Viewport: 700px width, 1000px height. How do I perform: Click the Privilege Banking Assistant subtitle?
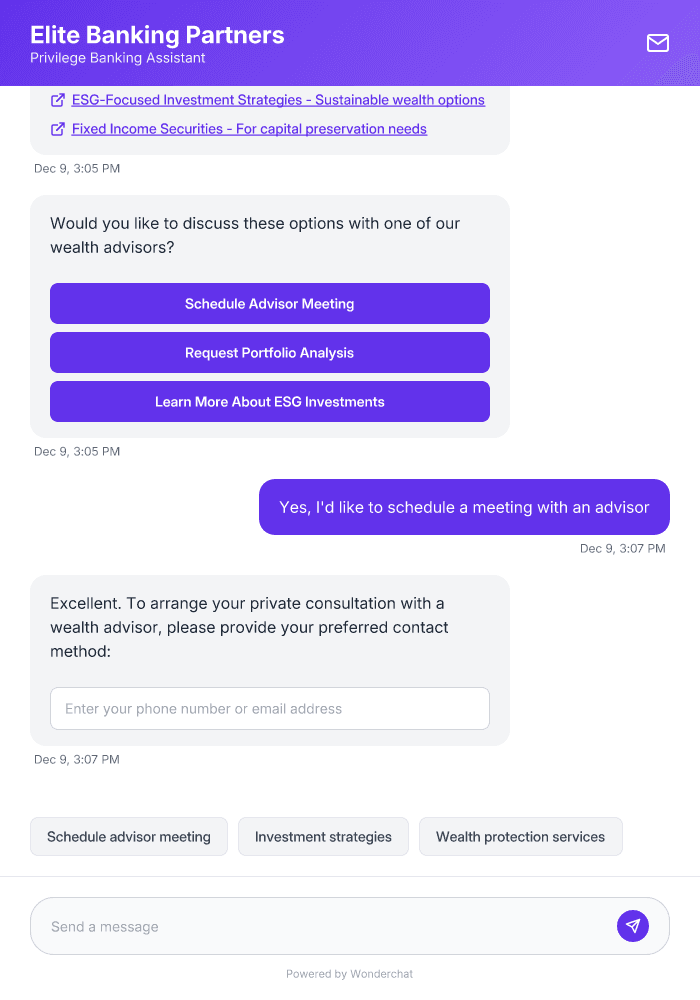[116, 58]
